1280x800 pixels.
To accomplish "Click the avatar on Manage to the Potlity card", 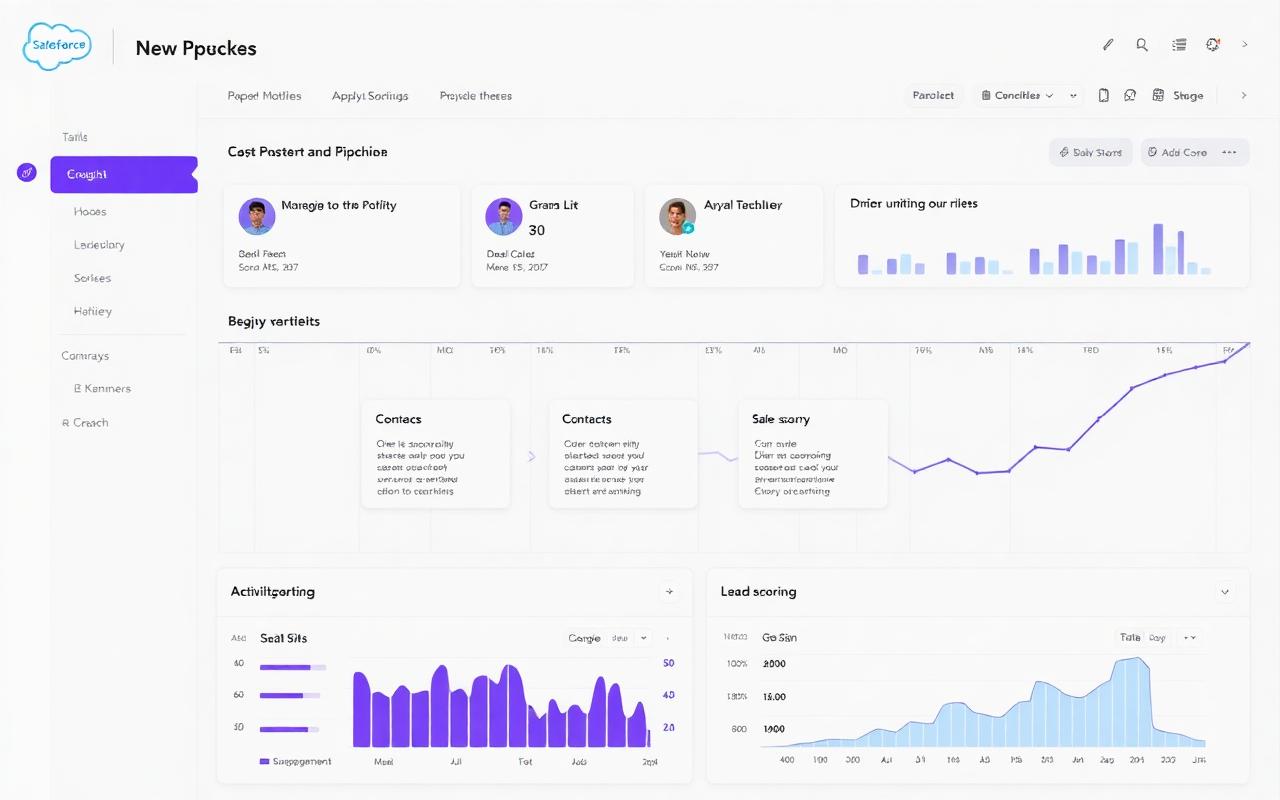I will 257,216.
